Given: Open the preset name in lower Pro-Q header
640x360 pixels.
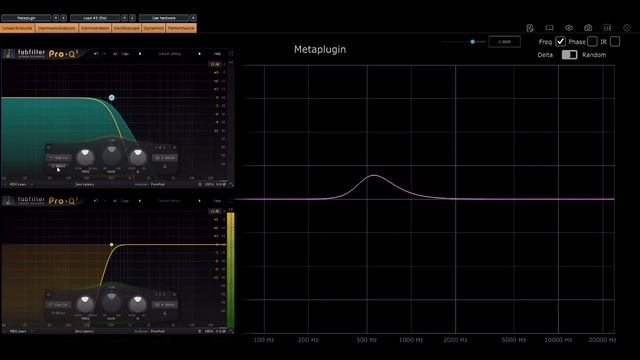Looking at the screenshot, I should [169, 201].
